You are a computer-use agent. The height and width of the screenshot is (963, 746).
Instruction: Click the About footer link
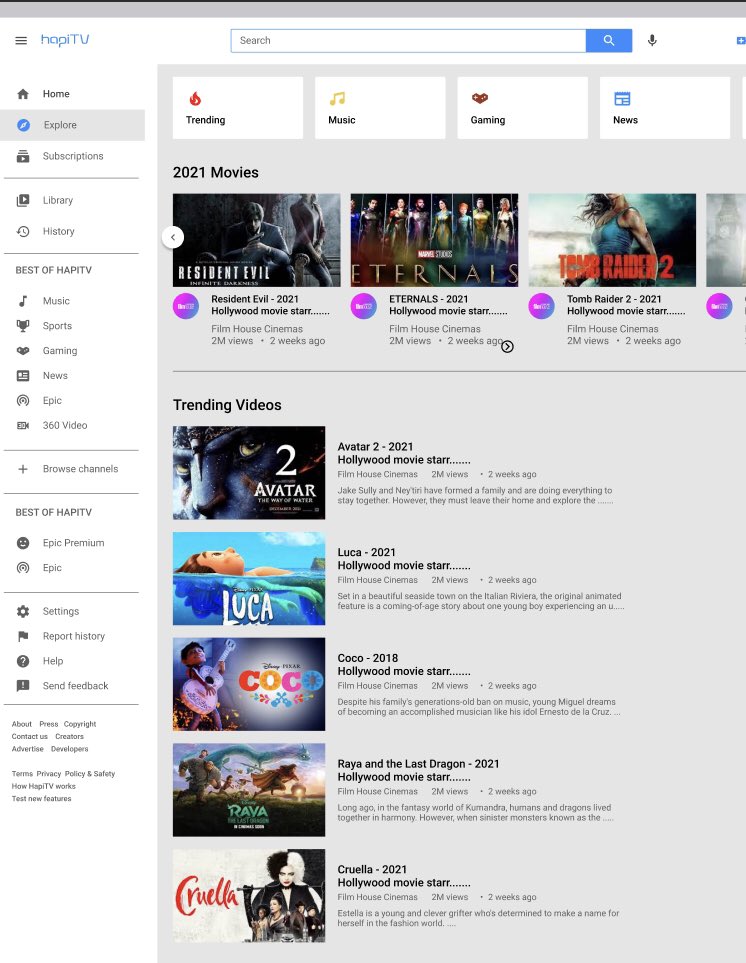coord(21,724)
